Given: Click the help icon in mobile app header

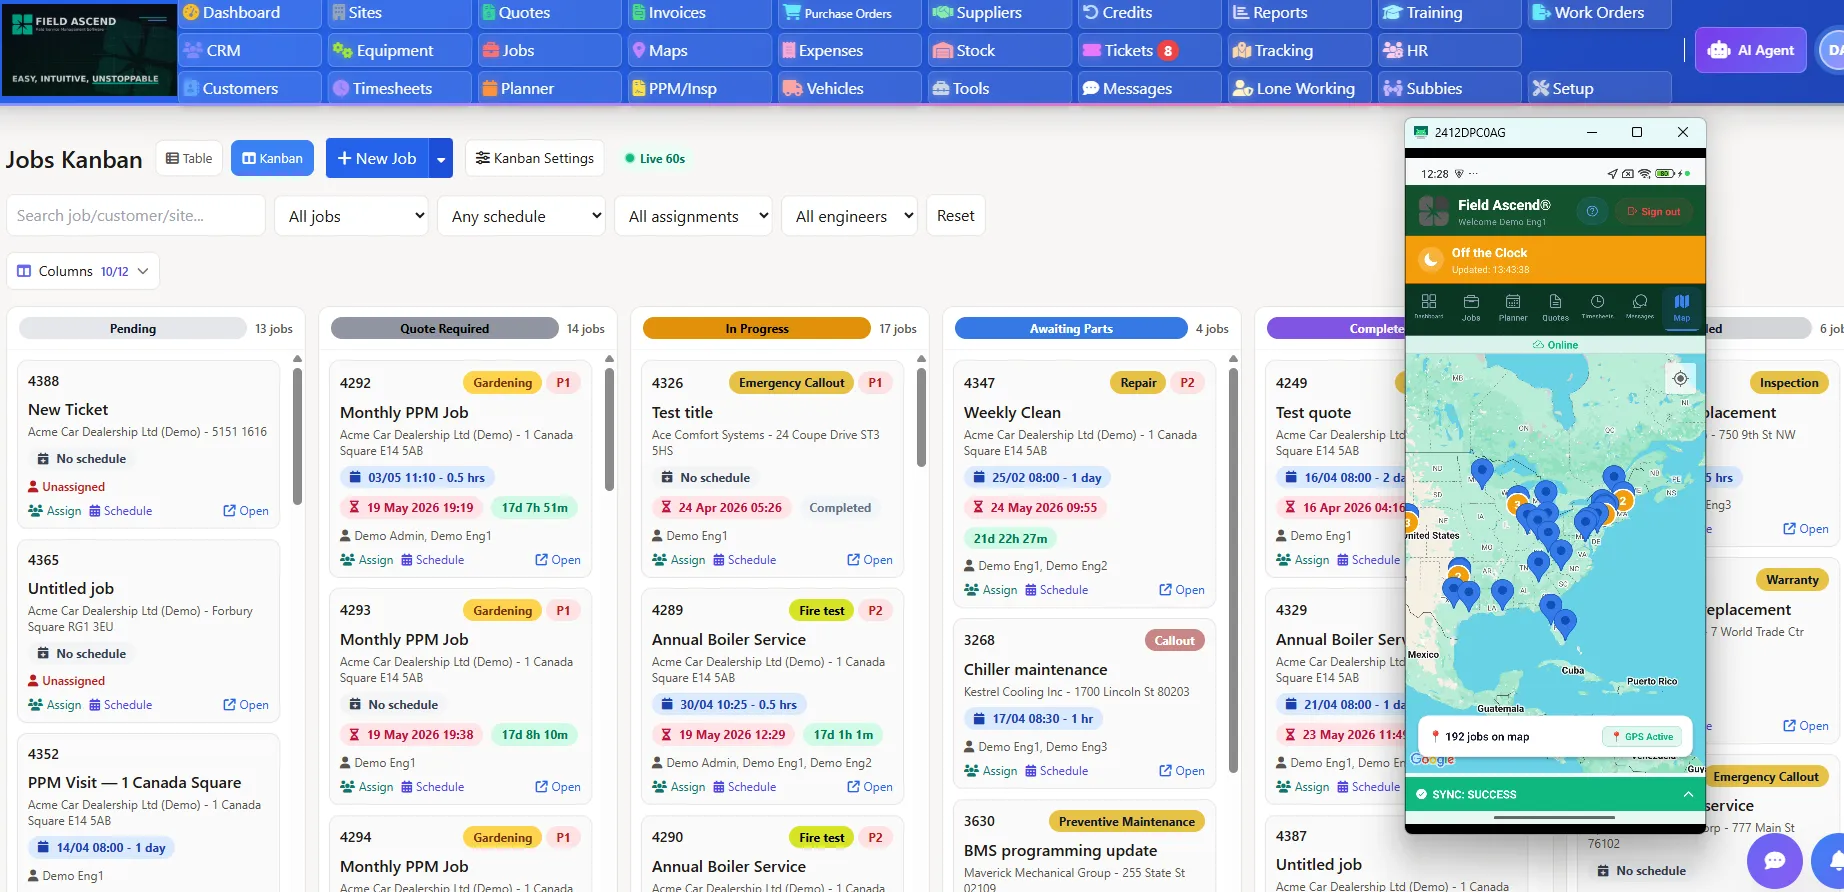Looking at the screenshot, I should pyautogui.click(x=1592, y=211).
